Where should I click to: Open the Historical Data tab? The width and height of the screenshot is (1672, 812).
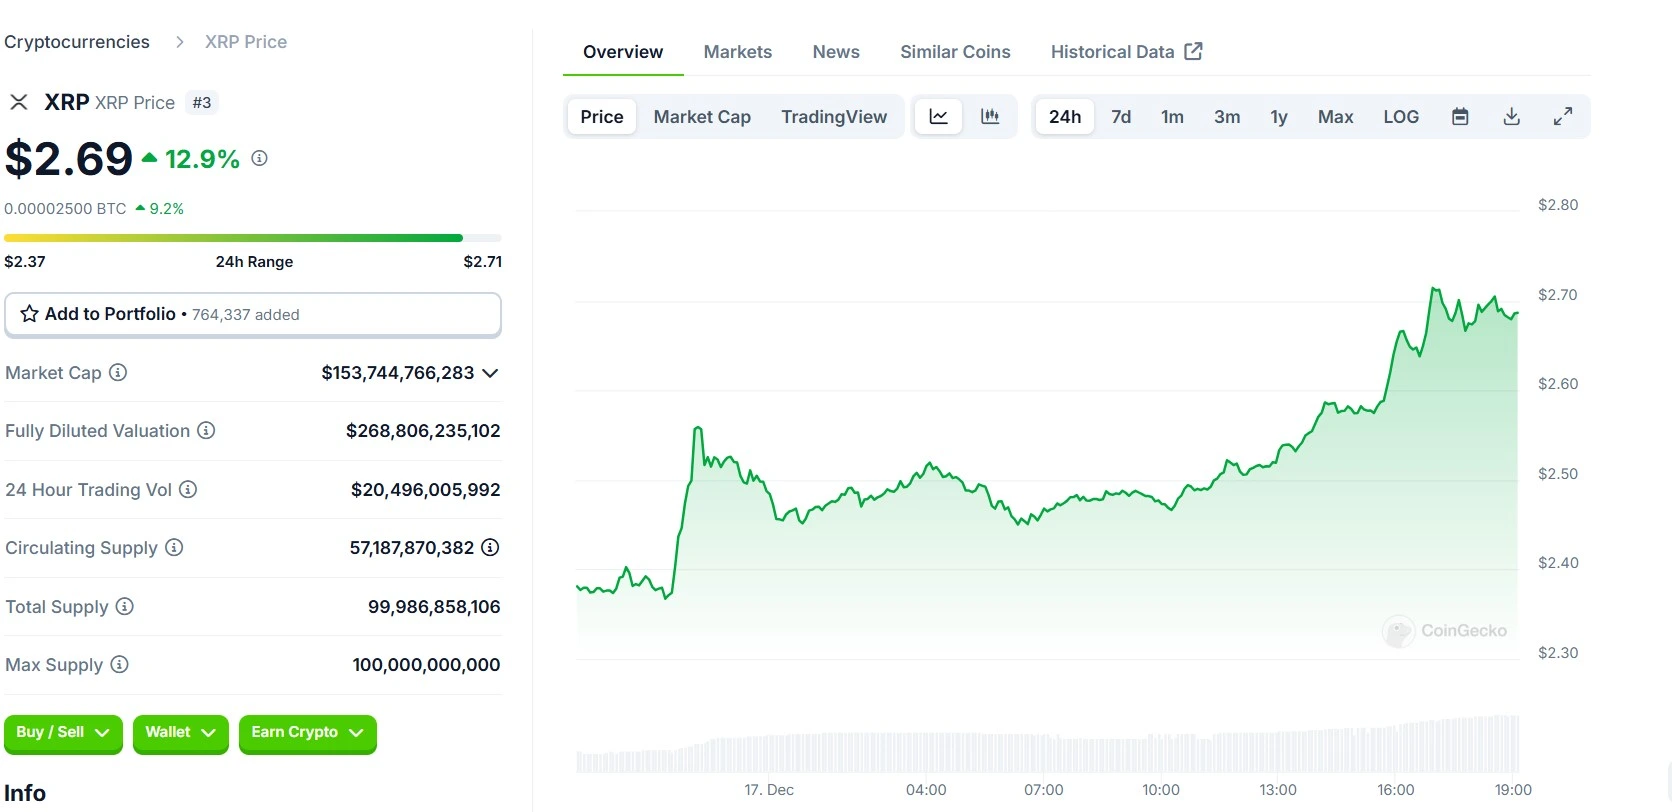(1126, 52)
